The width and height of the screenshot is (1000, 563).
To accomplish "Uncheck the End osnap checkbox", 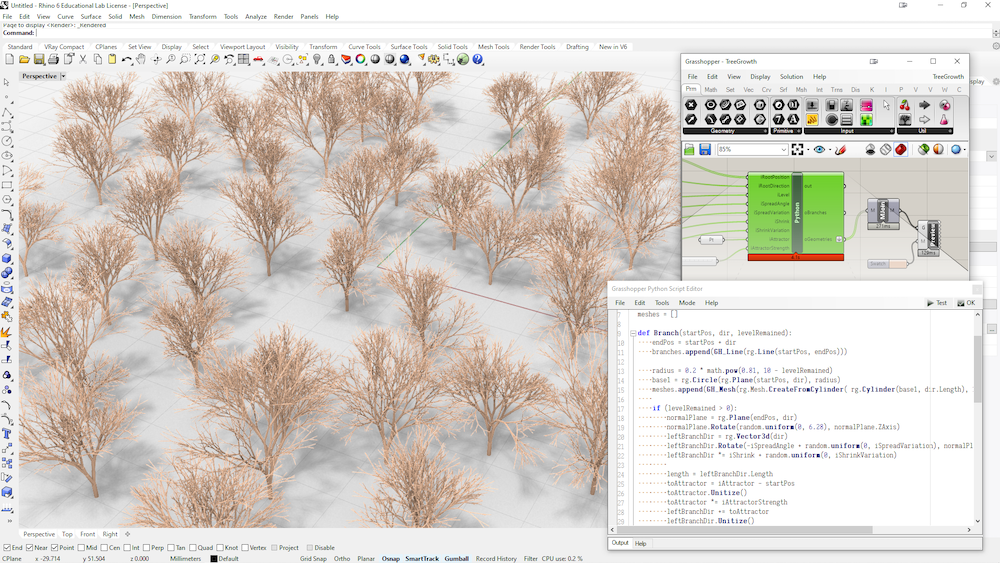I will 7,548.
